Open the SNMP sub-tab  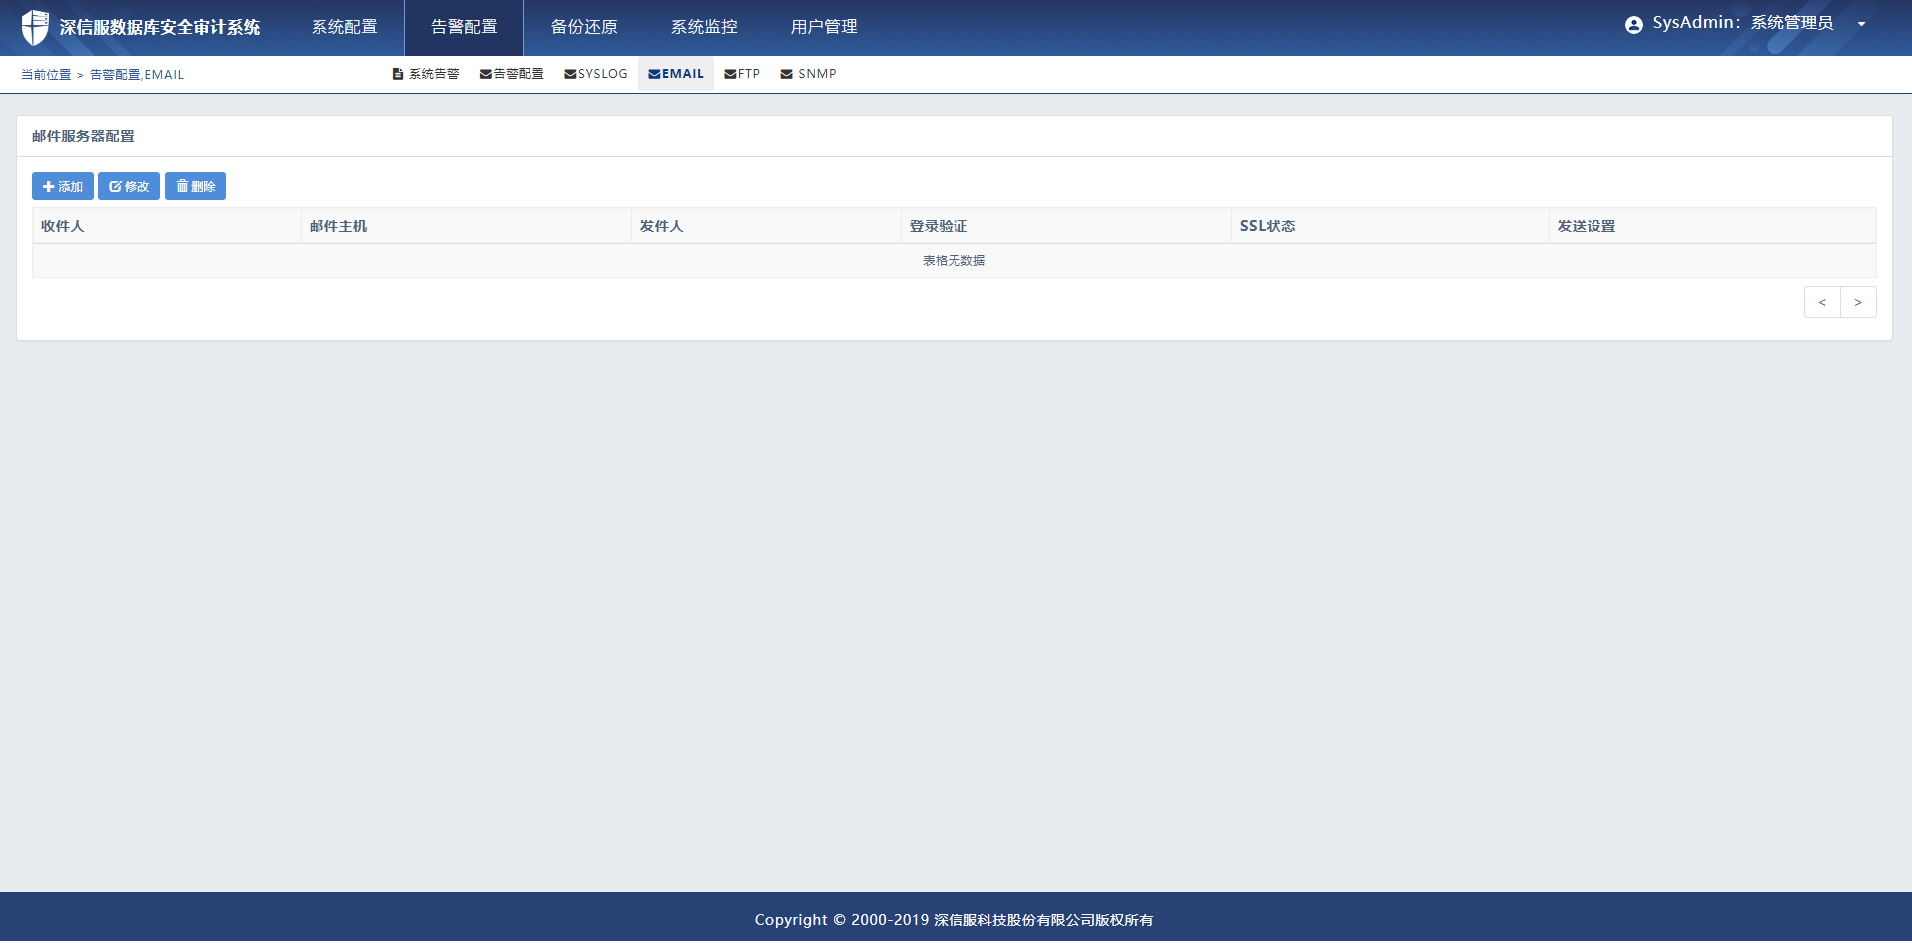coord(808,74)
